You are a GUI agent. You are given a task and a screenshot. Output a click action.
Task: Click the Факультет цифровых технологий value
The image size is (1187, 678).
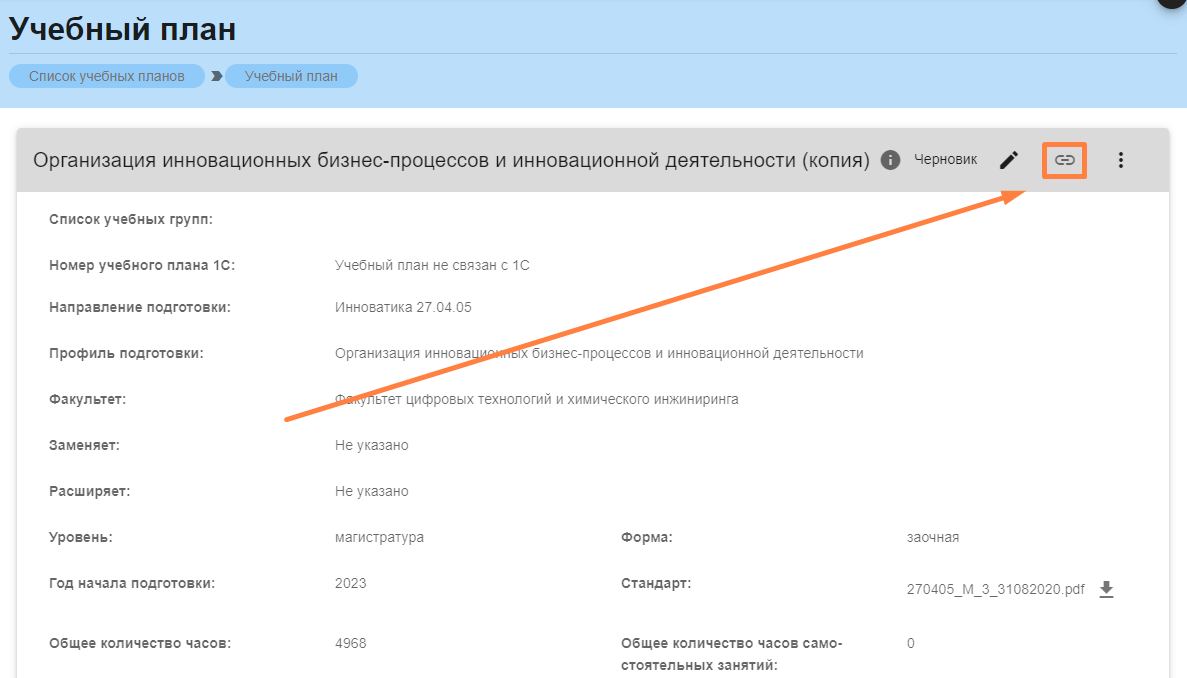(537, 399)
